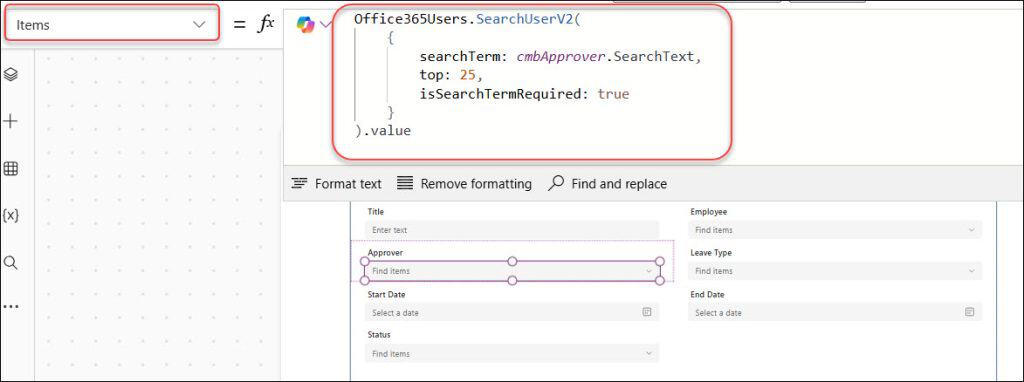
Task: Open the Leave Type combo box
Action: pos(835,270)
